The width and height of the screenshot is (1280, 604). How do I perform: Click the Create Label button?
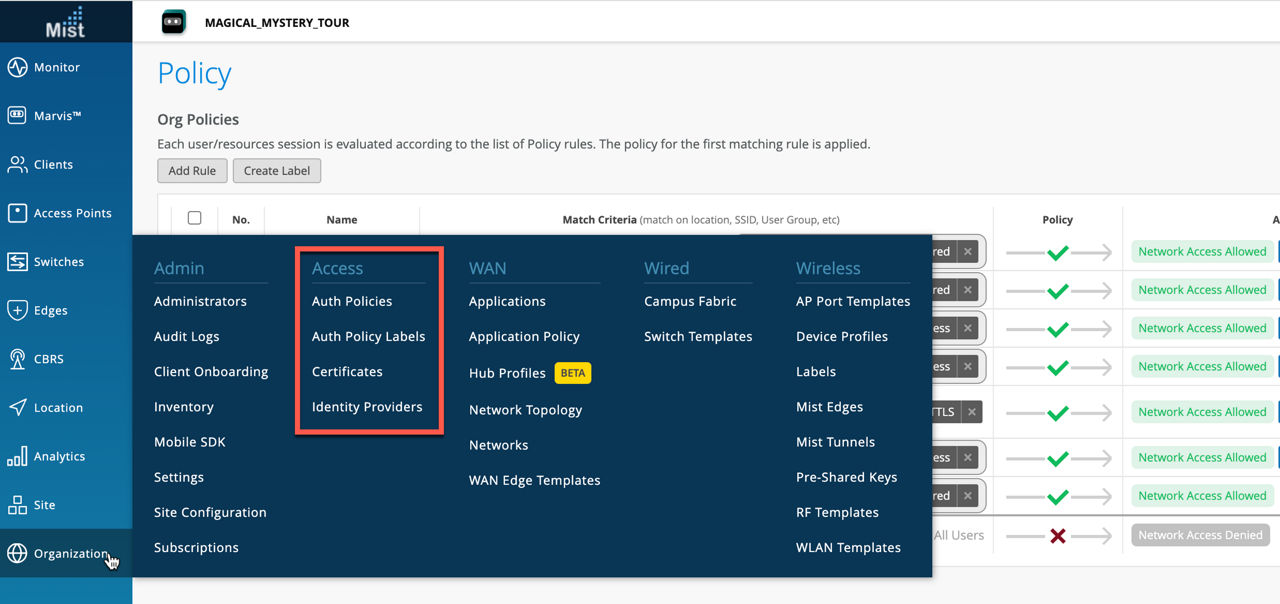[x=277, y=171]
